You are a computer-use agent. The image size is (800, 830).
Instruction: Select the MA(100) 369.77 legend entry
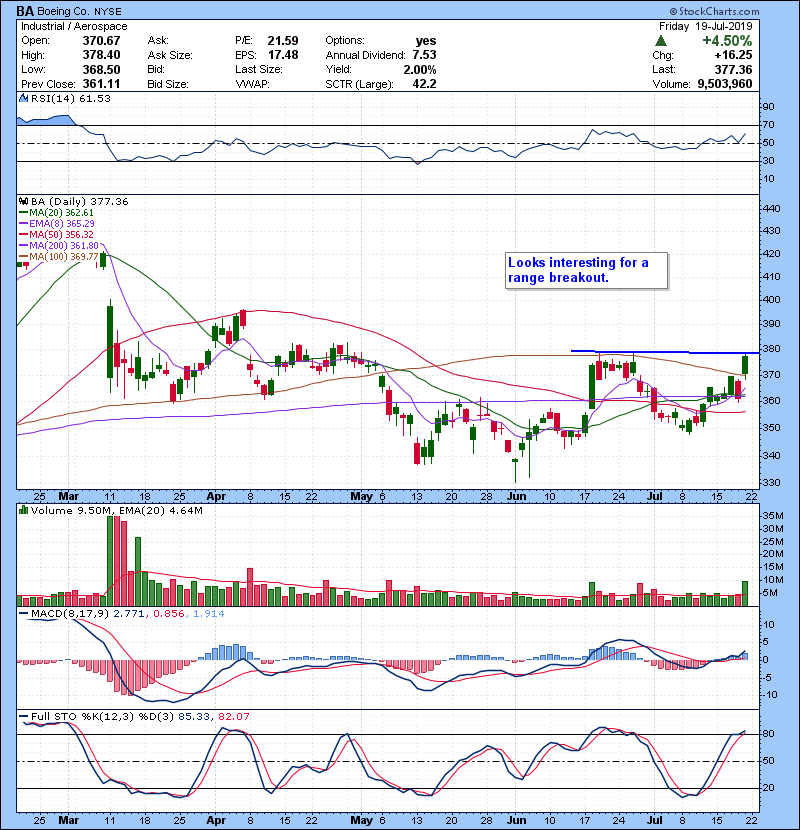[x=62, y=257]
